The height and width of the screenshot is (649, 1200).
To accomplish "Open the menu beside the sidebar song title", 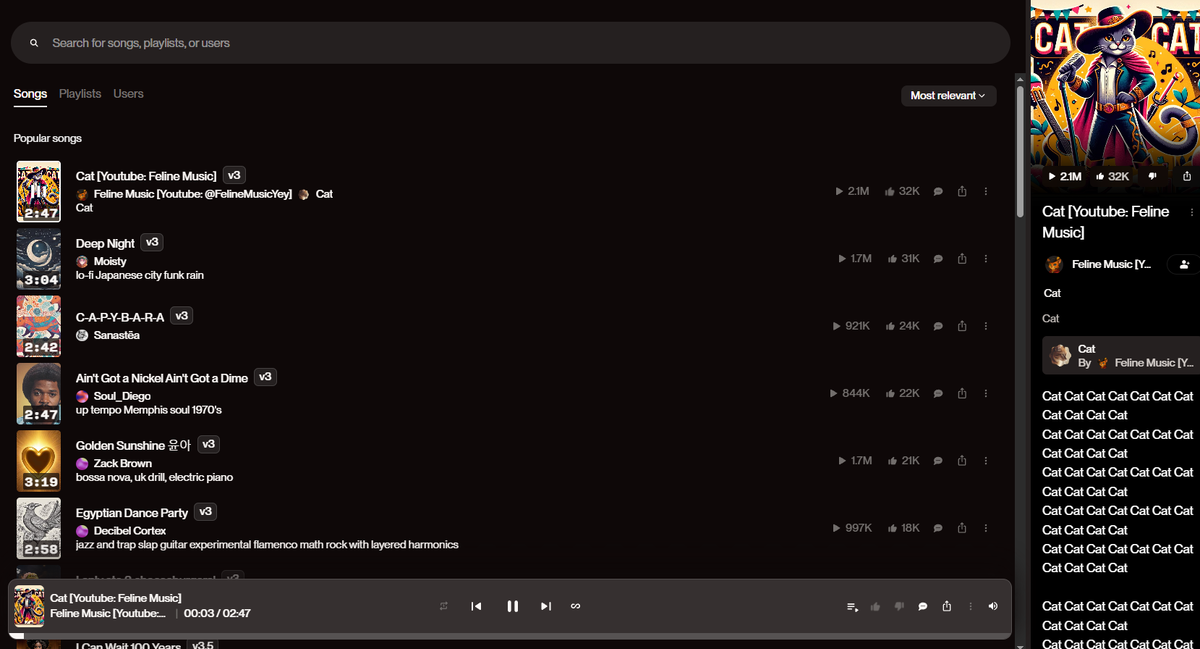I will click(x=1191, y=212).
